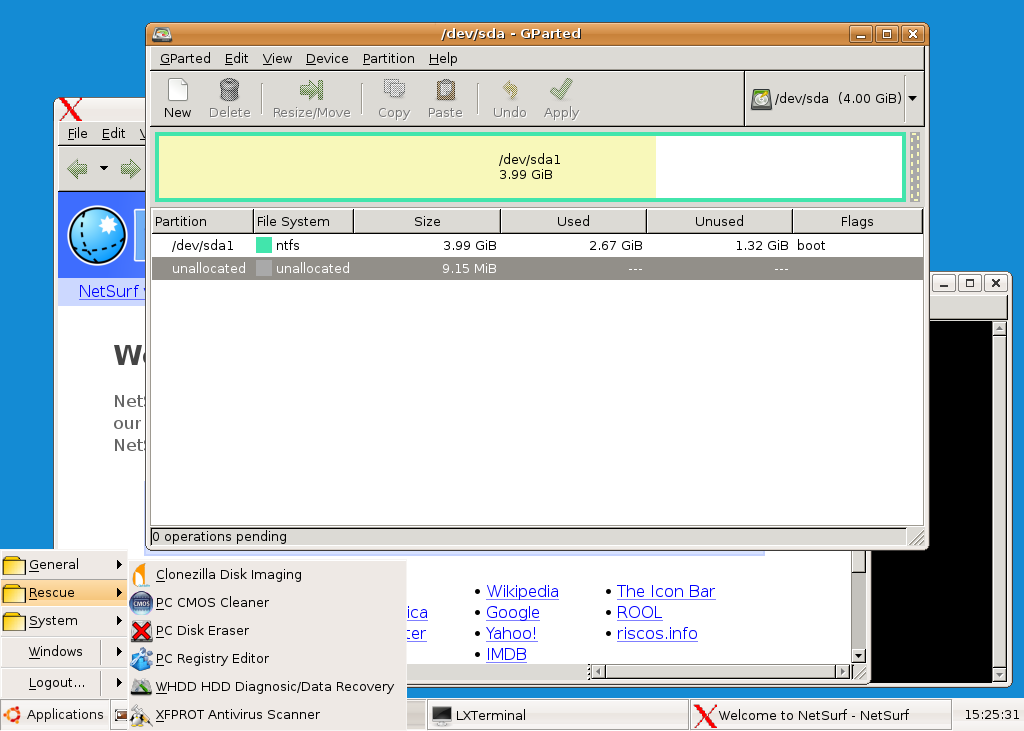The image size is (1024, 731).
Task: Click the Flags column header
Action: (857, 221)
